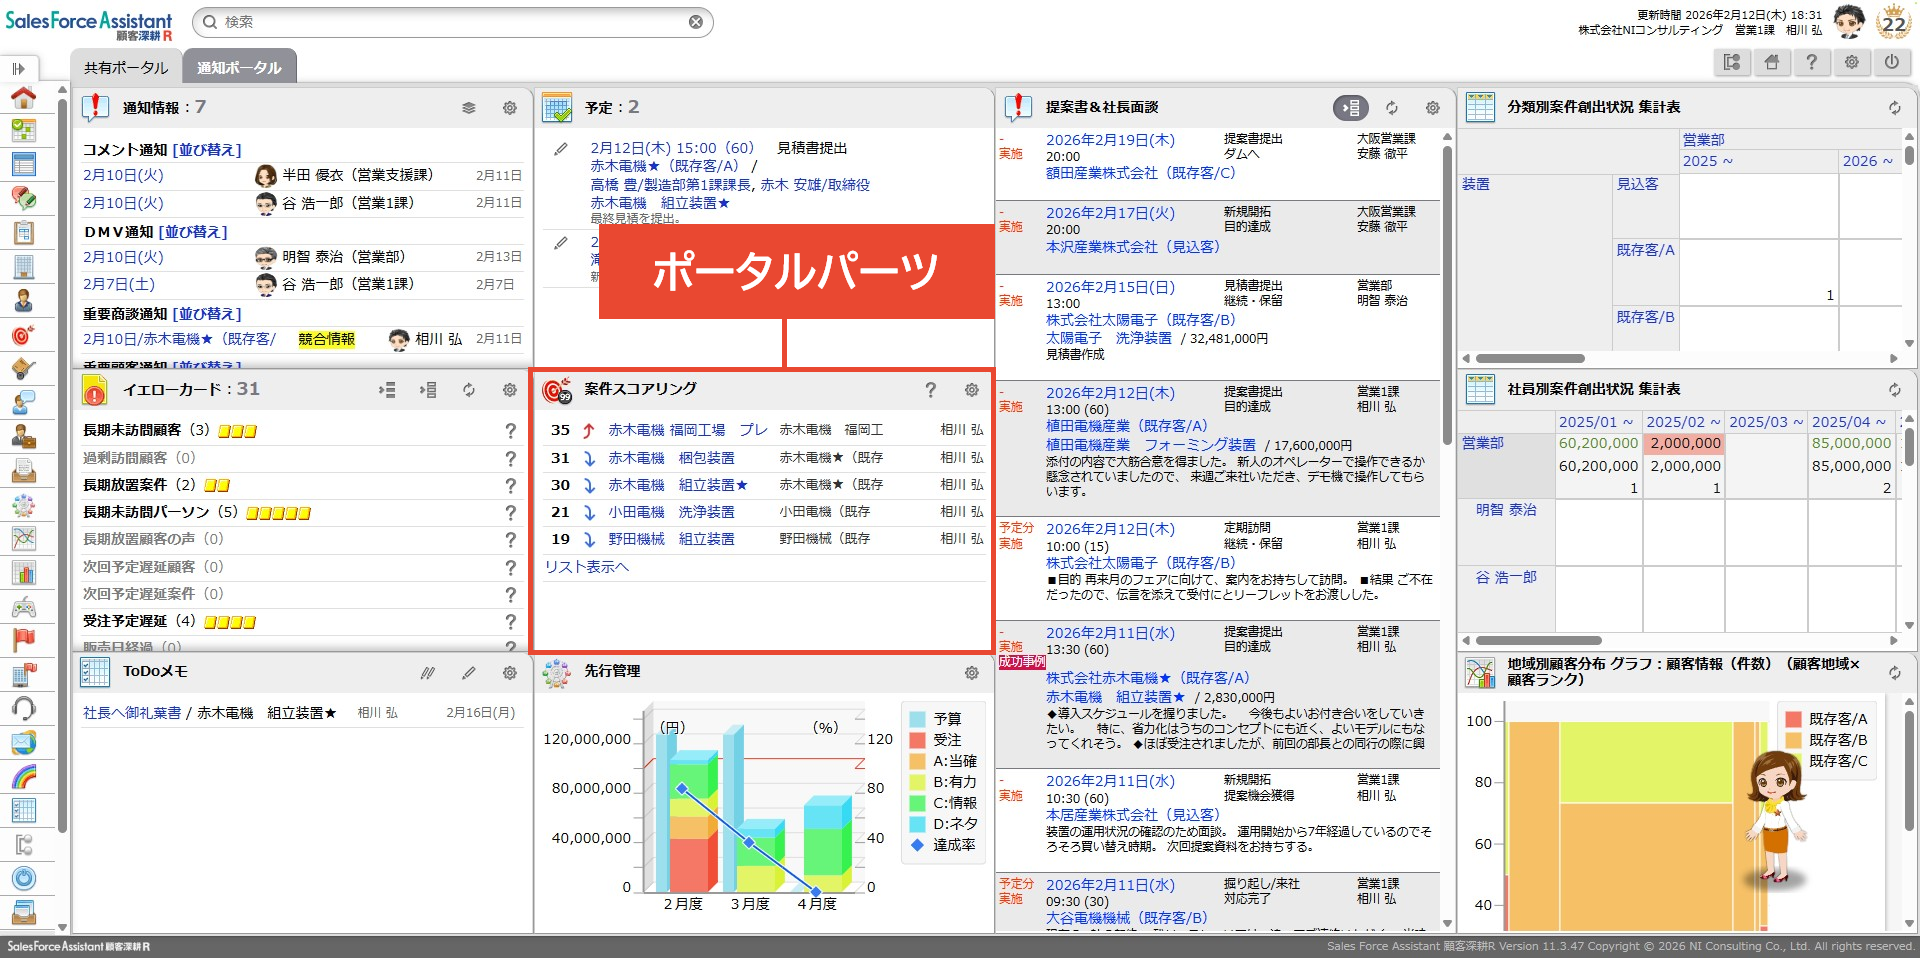Toggle 既存客/A legend in the region chart

tap(1826, 719)
